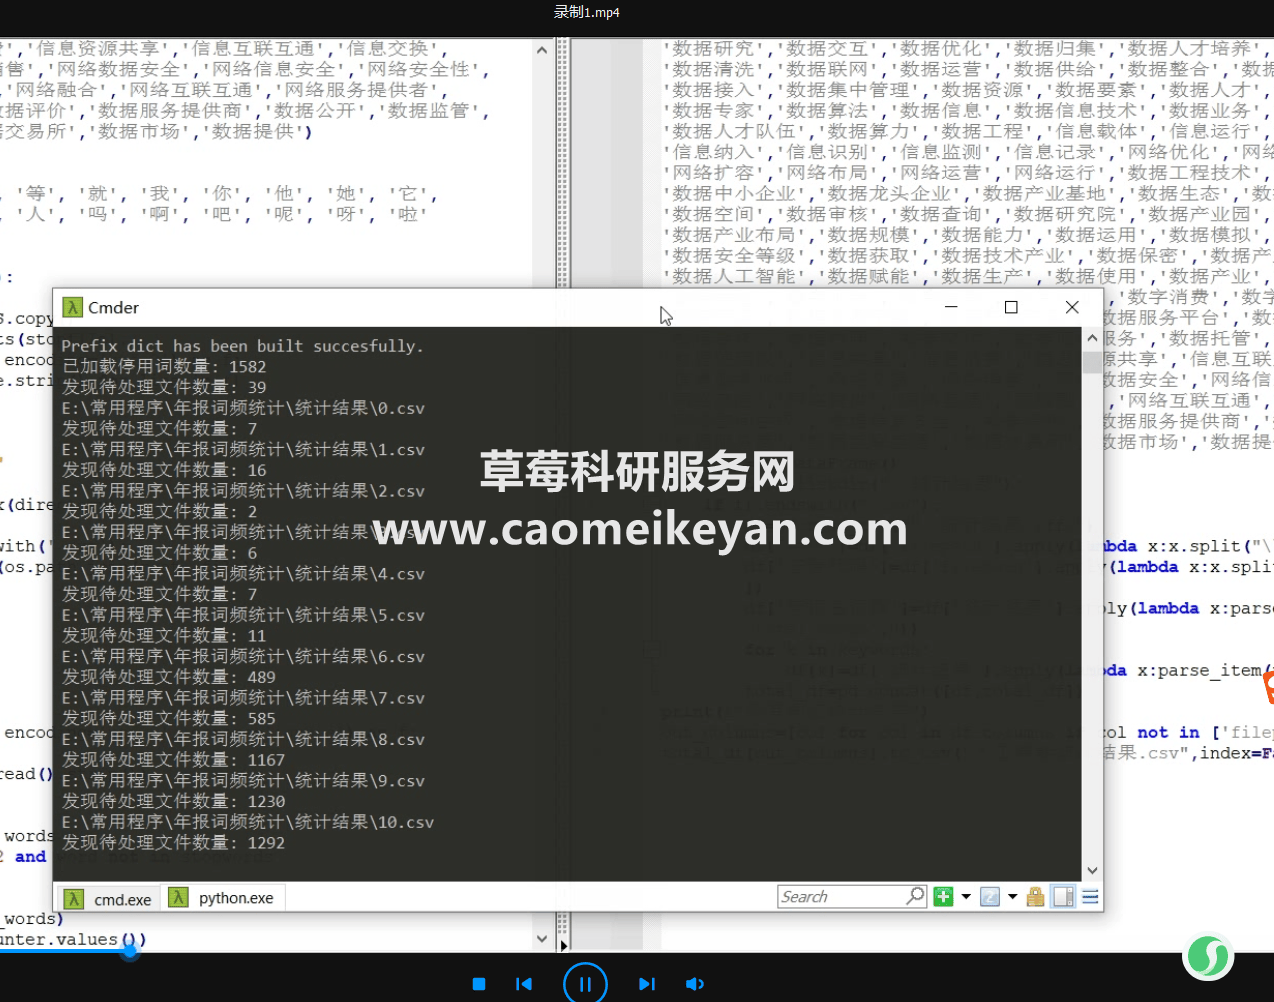
Task: Switch to the python.exe tab
Action: (x=223, y=898)
